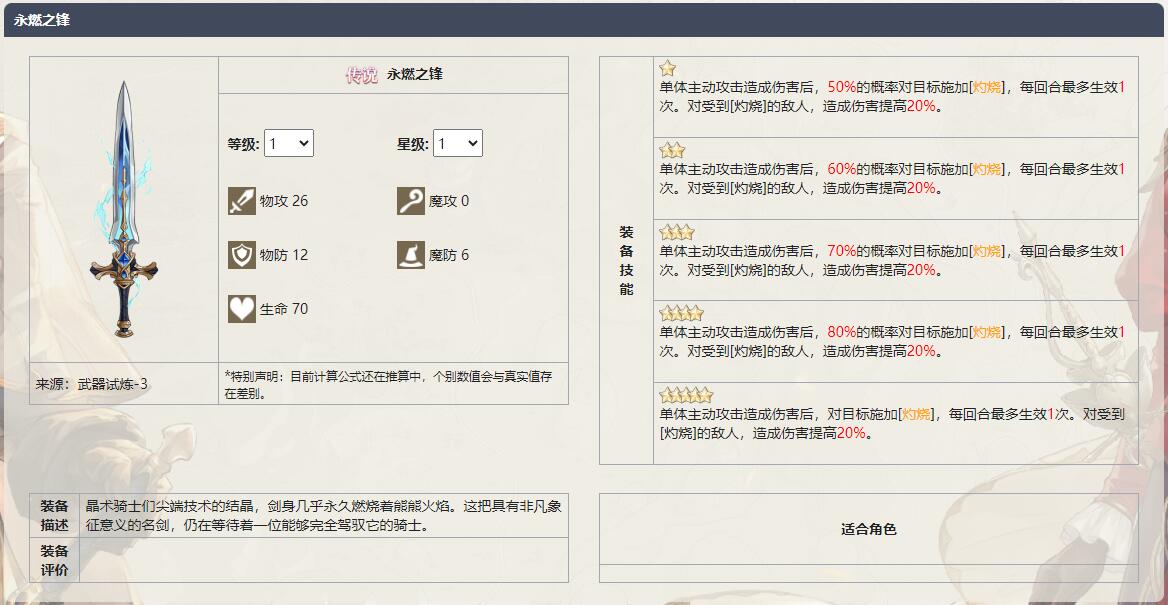Click the 特别声明 disclaimer note

(388, 384)
